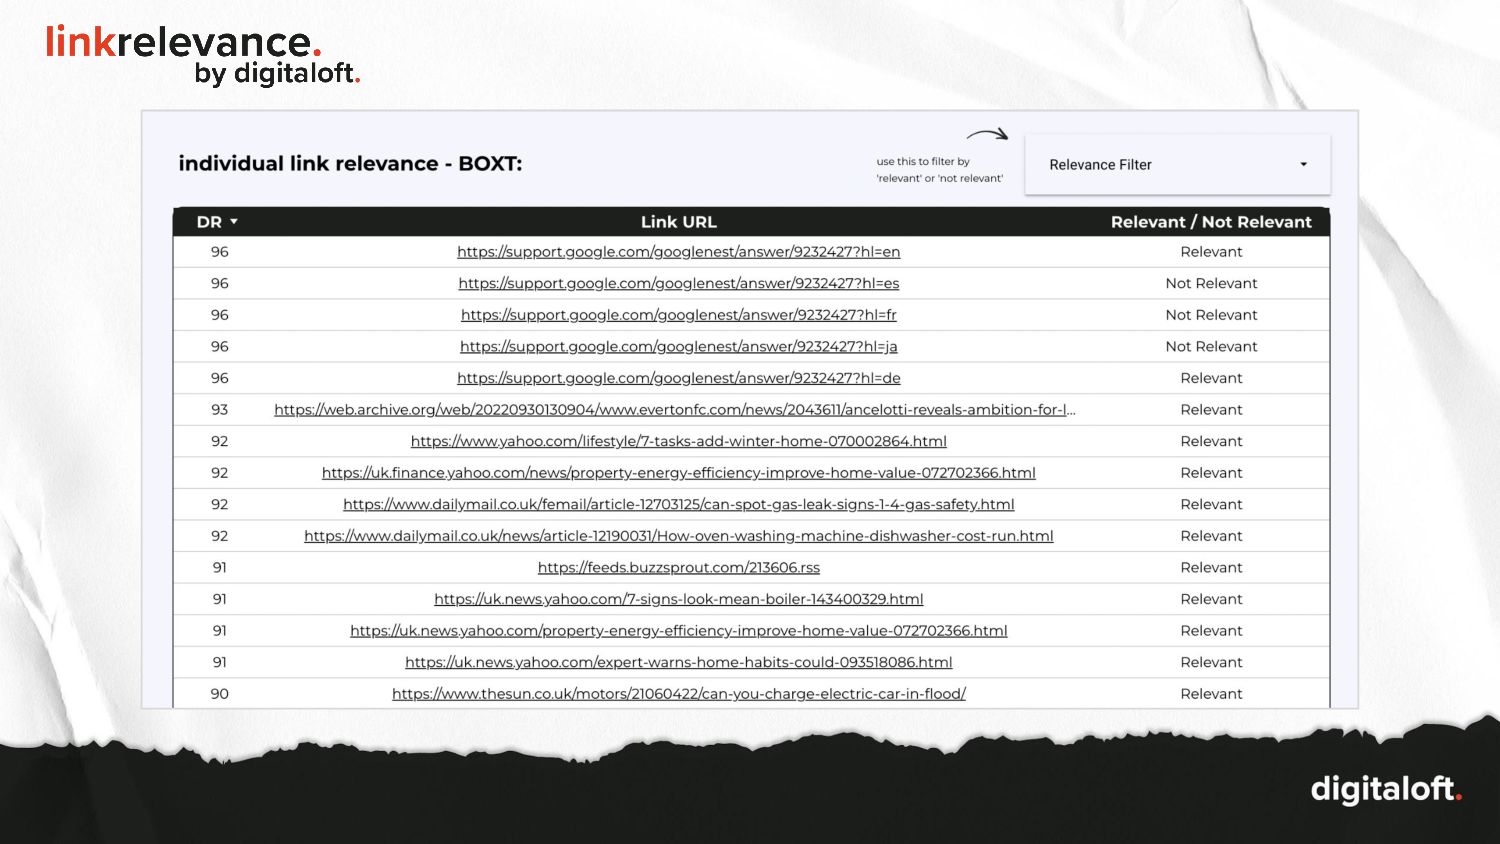Open the web.archive.org evertonfc link

tap(675, 410)
